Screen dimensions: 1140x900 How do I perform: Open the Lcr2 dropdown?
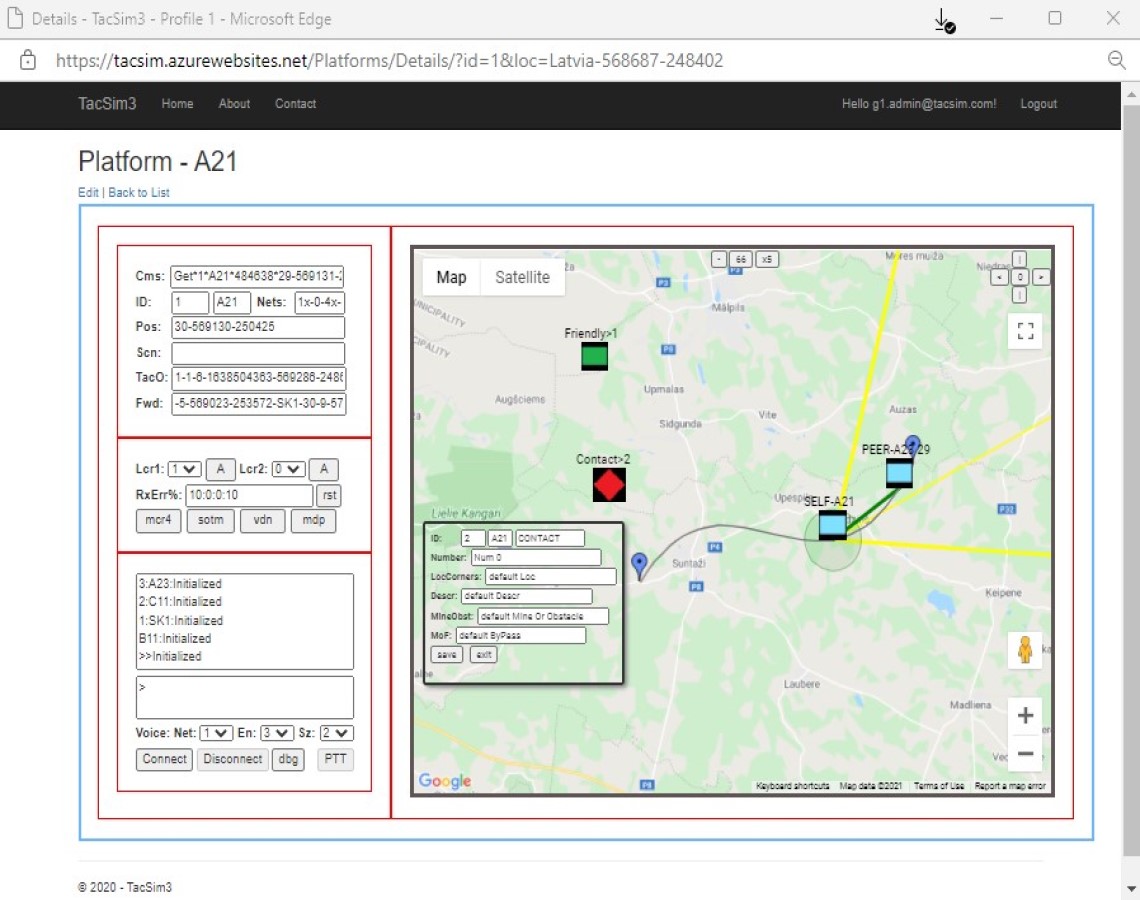tap(286, 468)
